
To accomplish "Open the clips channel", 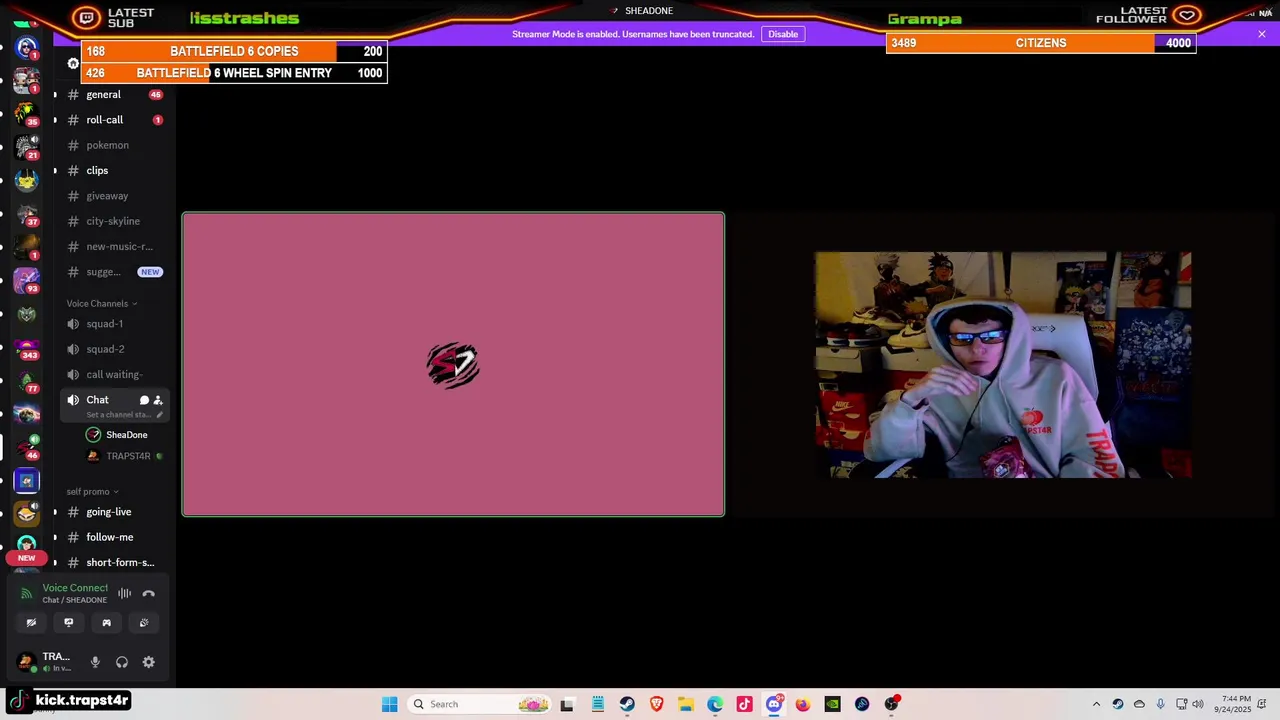I will click(x=113, y=171).
